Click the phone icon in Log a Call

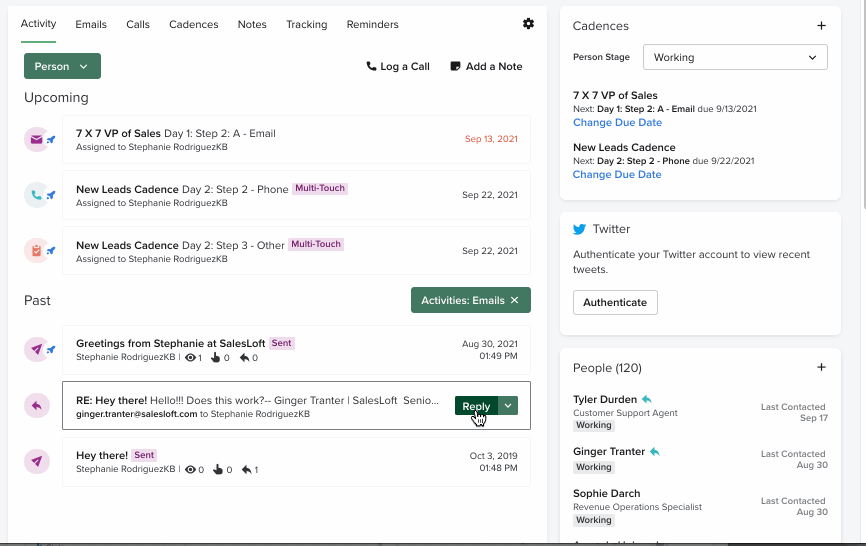pyautogui.click(x=371, y=66)
